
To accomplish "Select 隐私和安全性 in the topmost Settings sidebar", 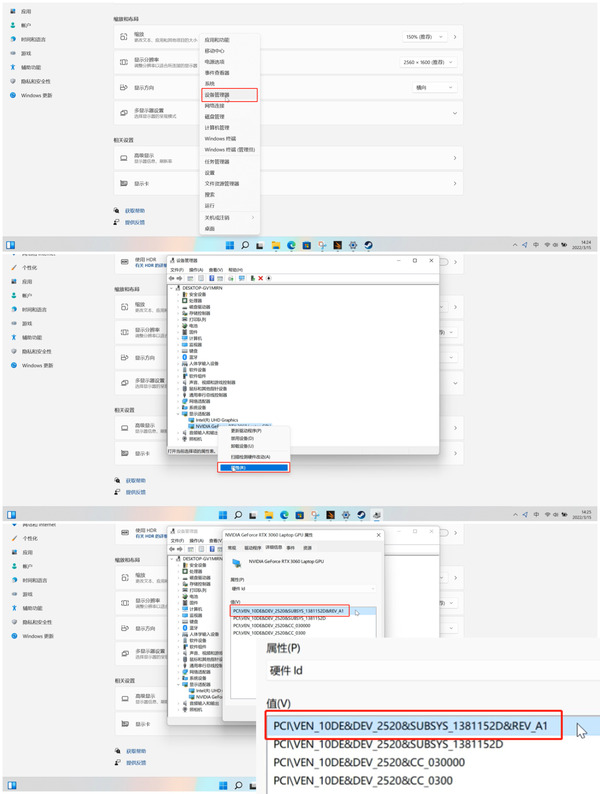I will pos(36,81).
